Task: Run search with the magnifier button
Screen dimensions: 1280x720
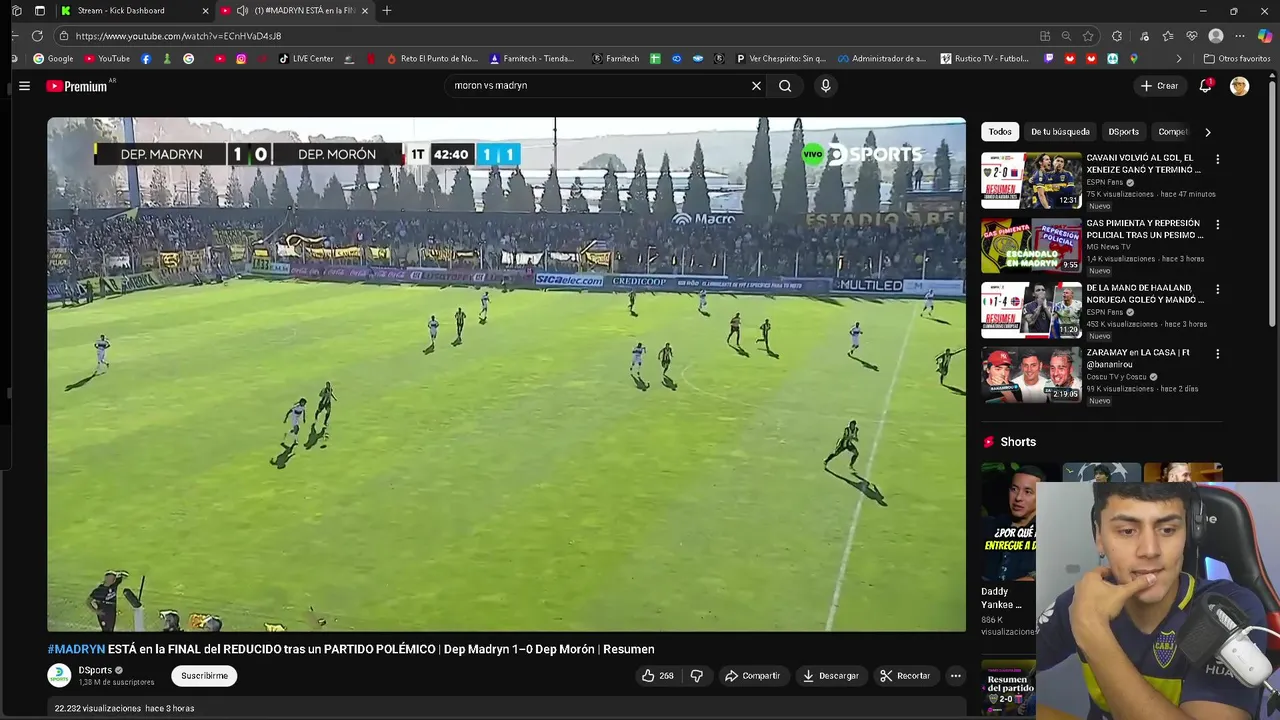Action: point(785,86)
